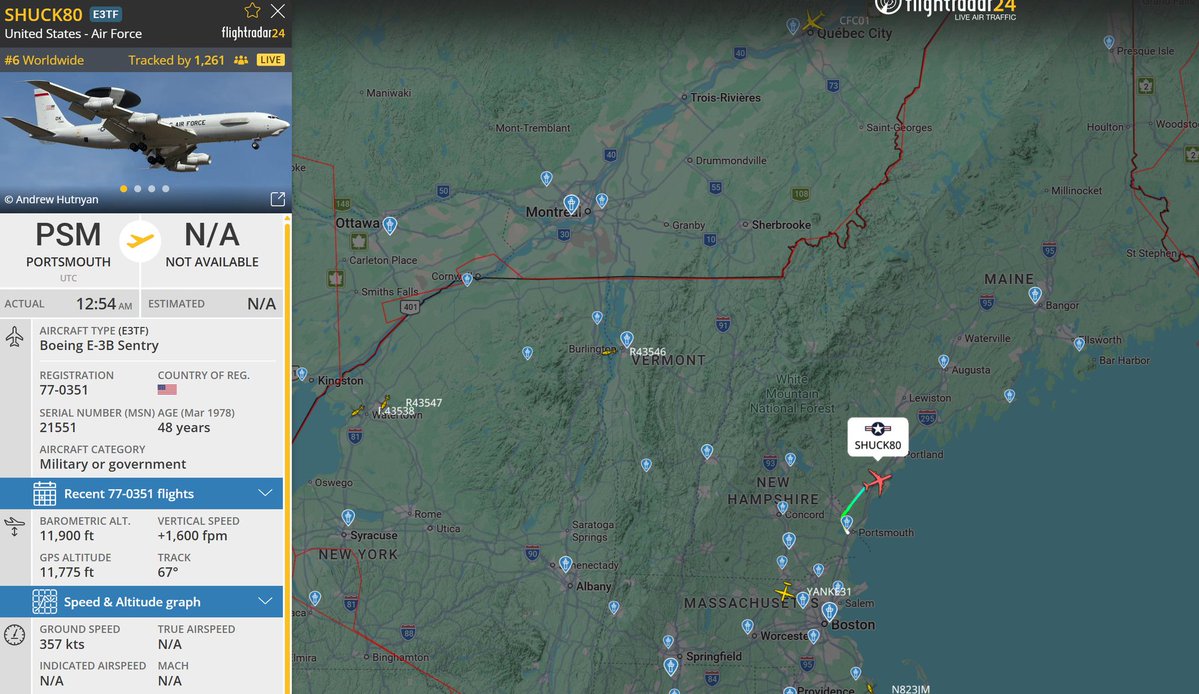Click the serial number 21551
The image size is (1199, 694).
(58, 427)
